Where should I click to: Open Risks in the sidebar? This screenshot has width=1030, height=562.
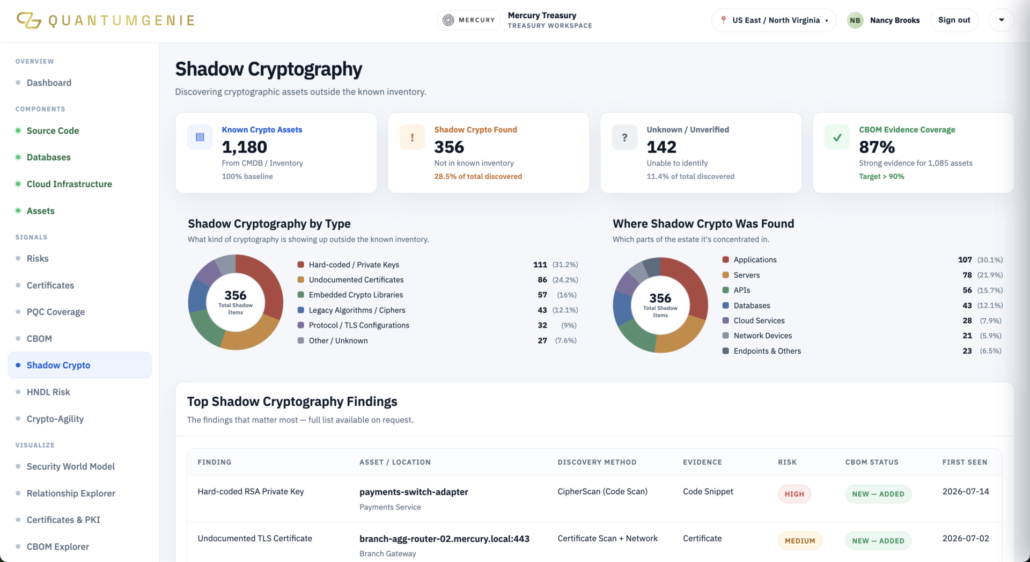pos(37,259)
